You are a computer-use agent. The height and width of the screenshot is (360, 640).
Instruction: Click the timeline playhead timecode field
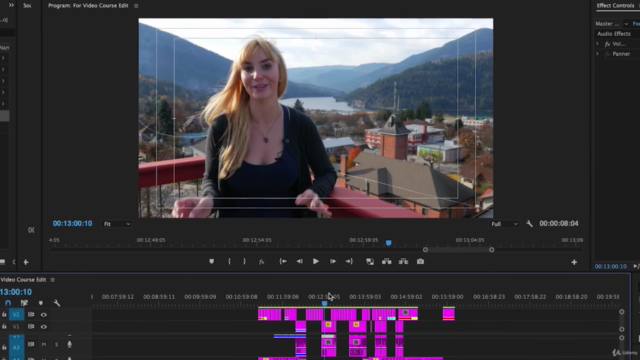(x=16, y=292)
